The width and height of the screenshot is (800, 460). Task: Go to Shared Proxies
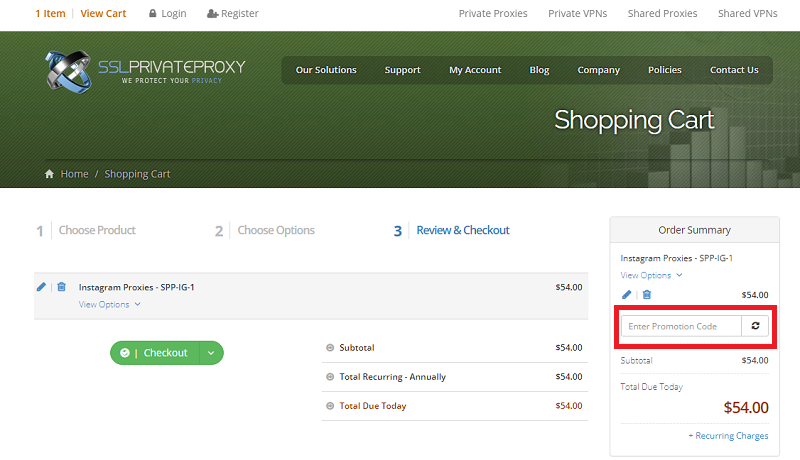662,13
